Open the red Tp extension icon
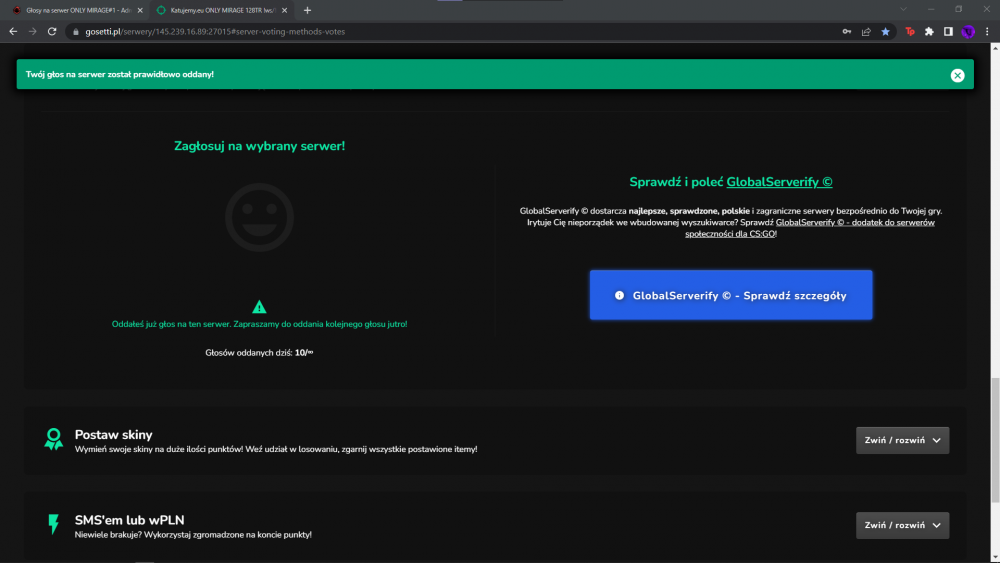Screen dimensions: 1000x563 coord(910,31)
